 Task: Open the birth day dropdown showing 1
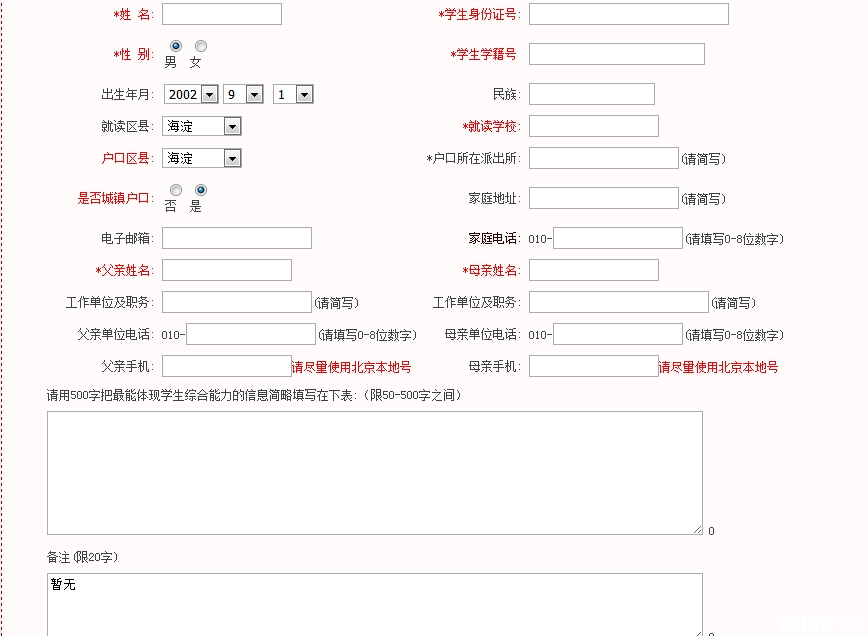(x=293, y=94)
